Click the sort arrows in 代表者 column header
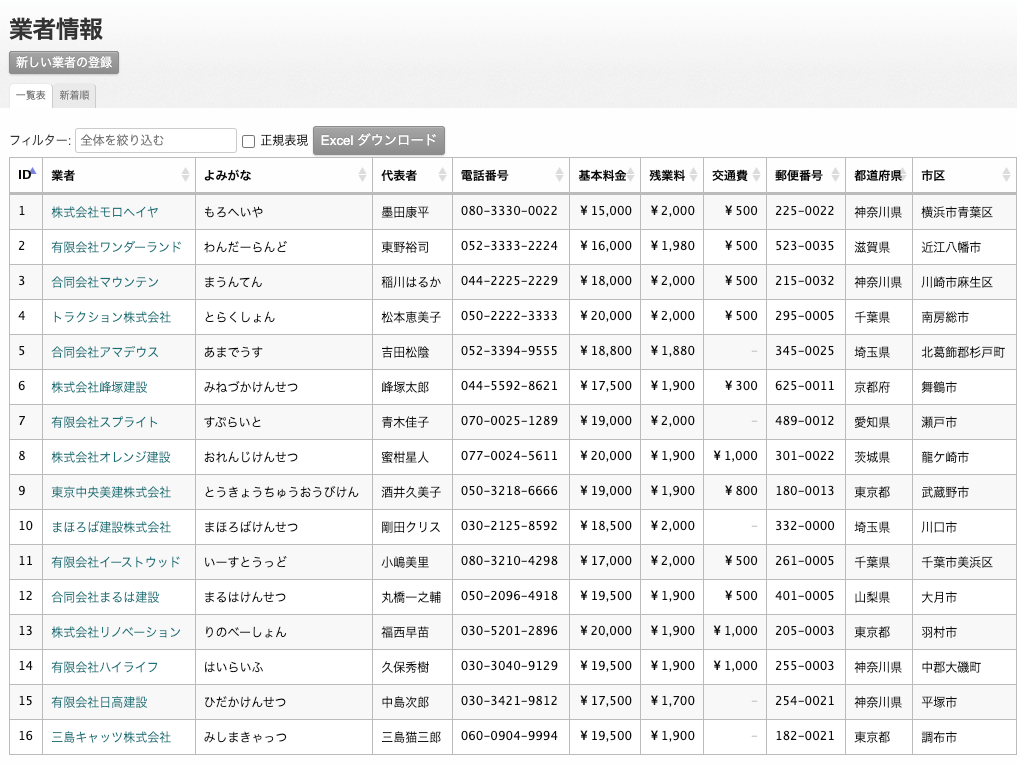 [442, 175]
